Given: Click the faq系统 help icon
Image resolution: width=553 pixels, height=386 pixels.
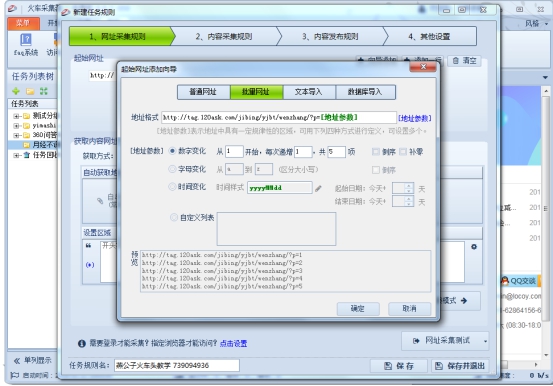Looking at the screenshot, I should (x=26, y=39).
